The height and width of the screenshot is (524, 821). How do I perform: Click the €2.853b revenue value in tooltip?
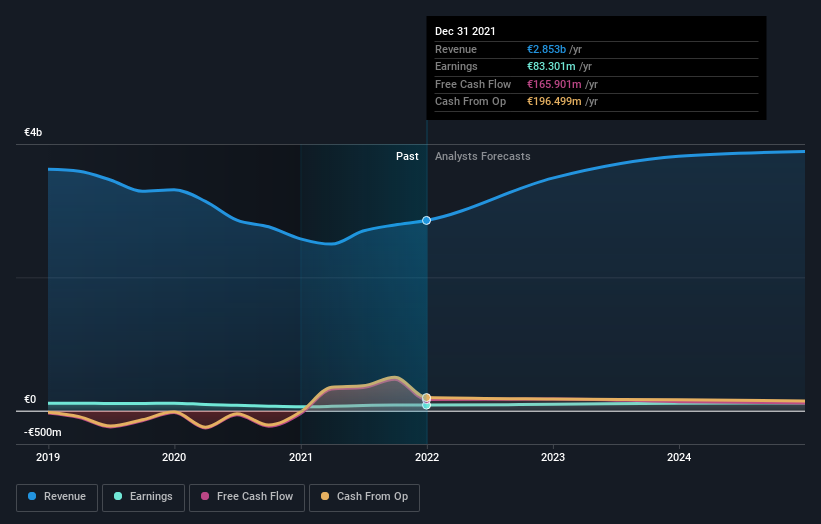(547, 49)
